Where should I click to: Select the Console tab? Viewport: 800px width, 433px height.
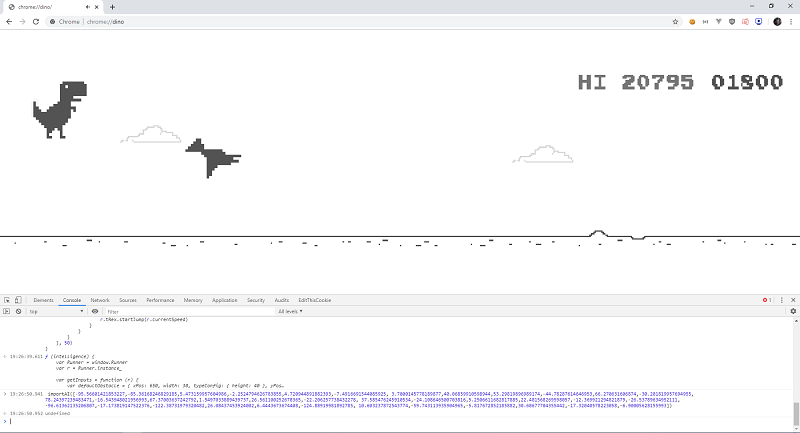coord(72,300)
